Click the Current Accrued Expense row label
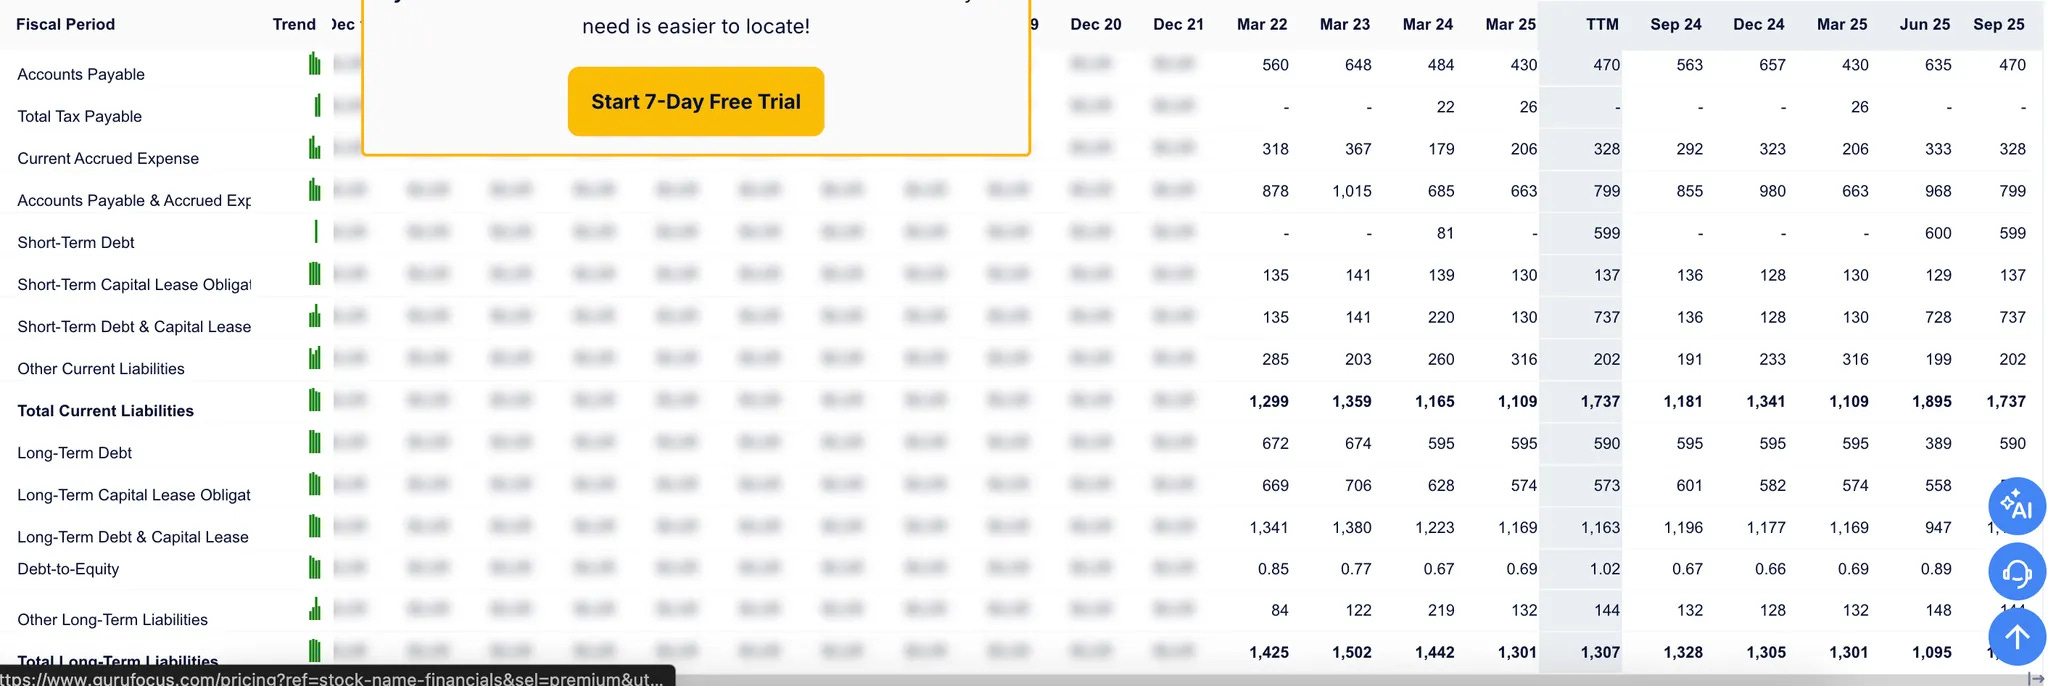Viewport: 2048px width, 686px height. (x=108, y=159)
